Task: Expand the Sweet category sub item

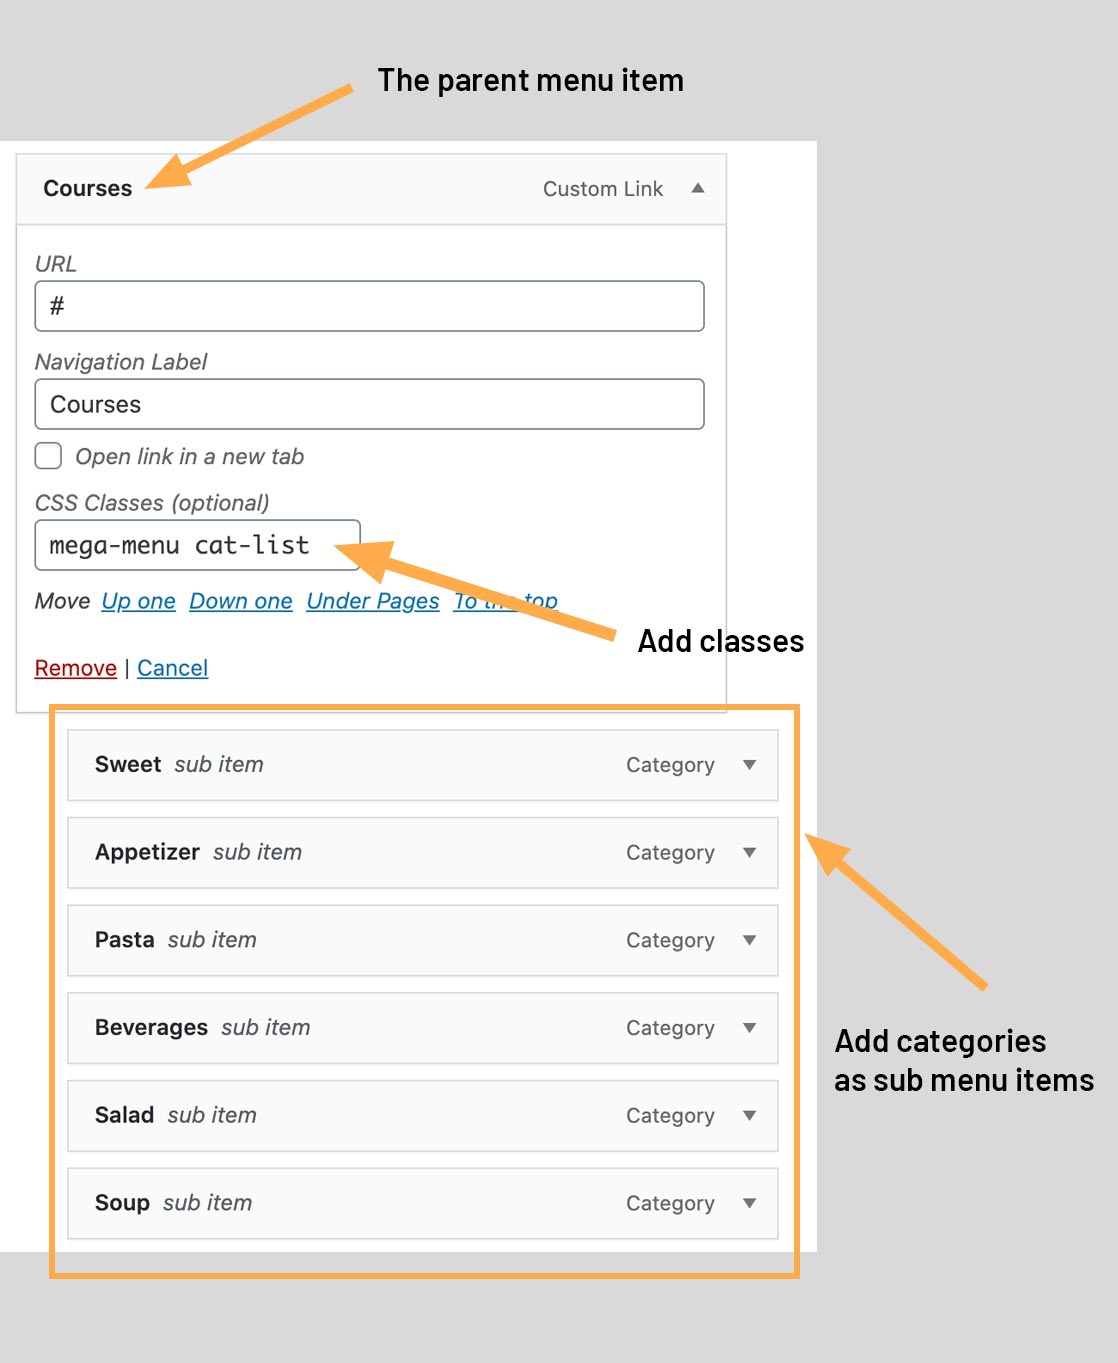Action: (749, 765)
